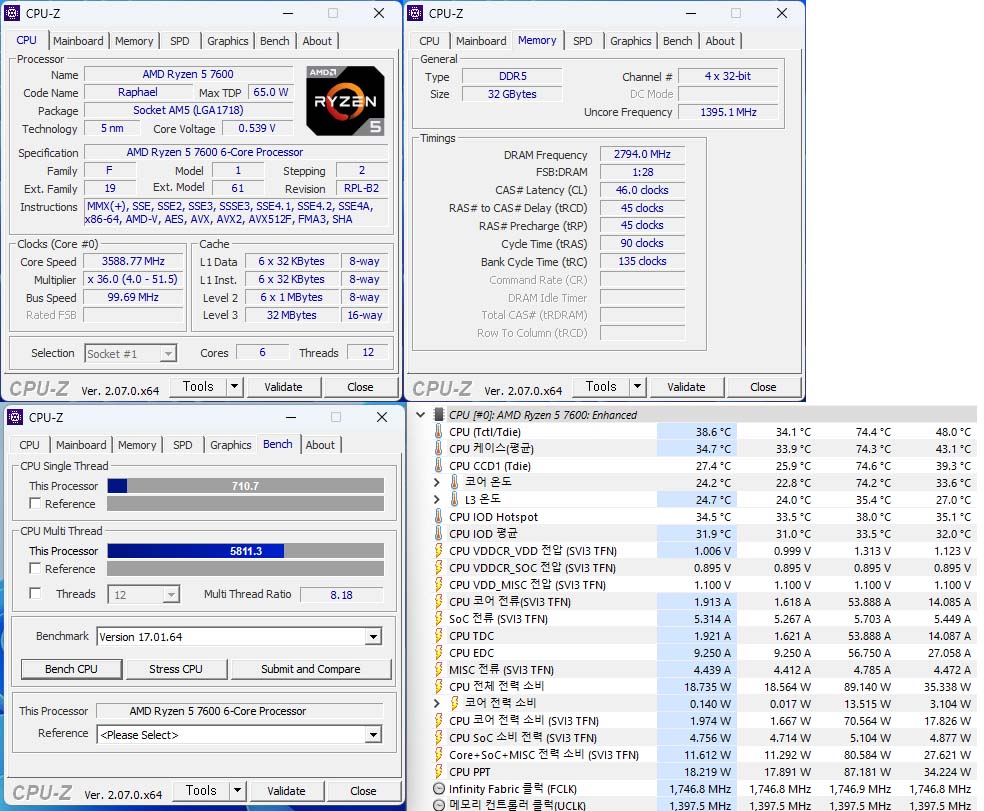Enable the Multi Thread Reference checkbox
The width and height of the screenshot is (984, 811).
coord(35,568)
